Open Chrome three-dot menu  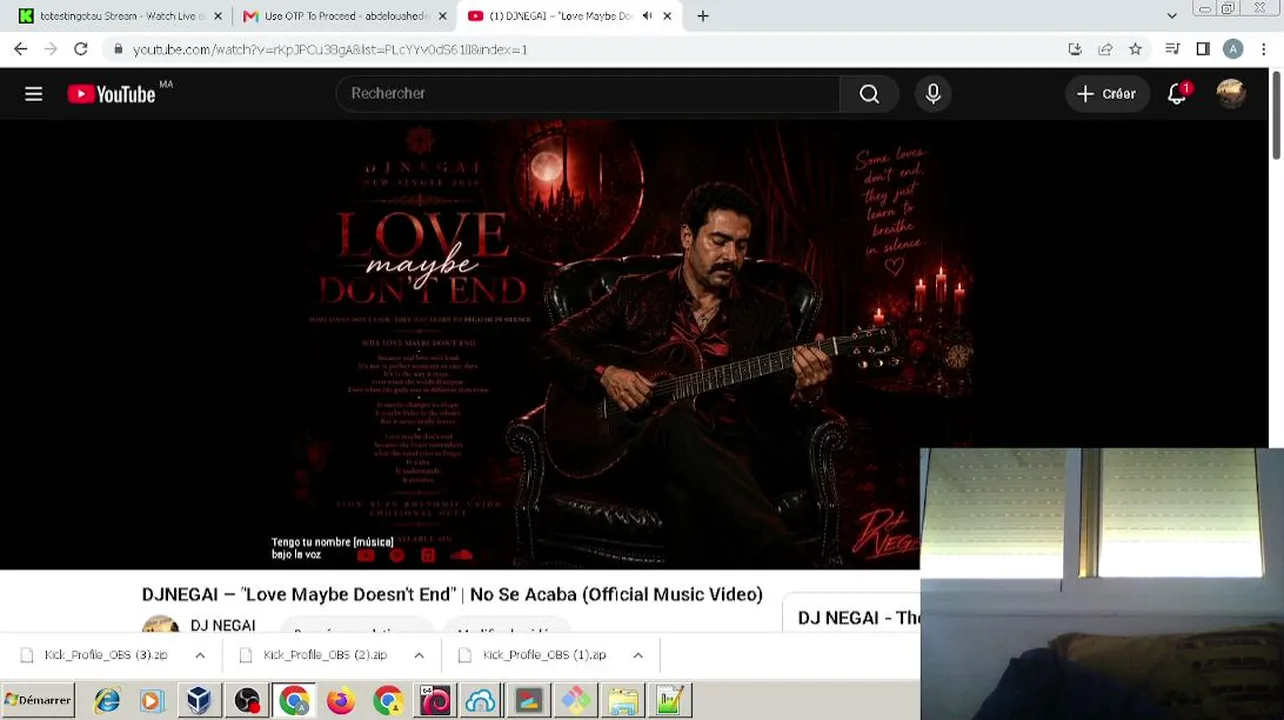[x=1264, y=49]
